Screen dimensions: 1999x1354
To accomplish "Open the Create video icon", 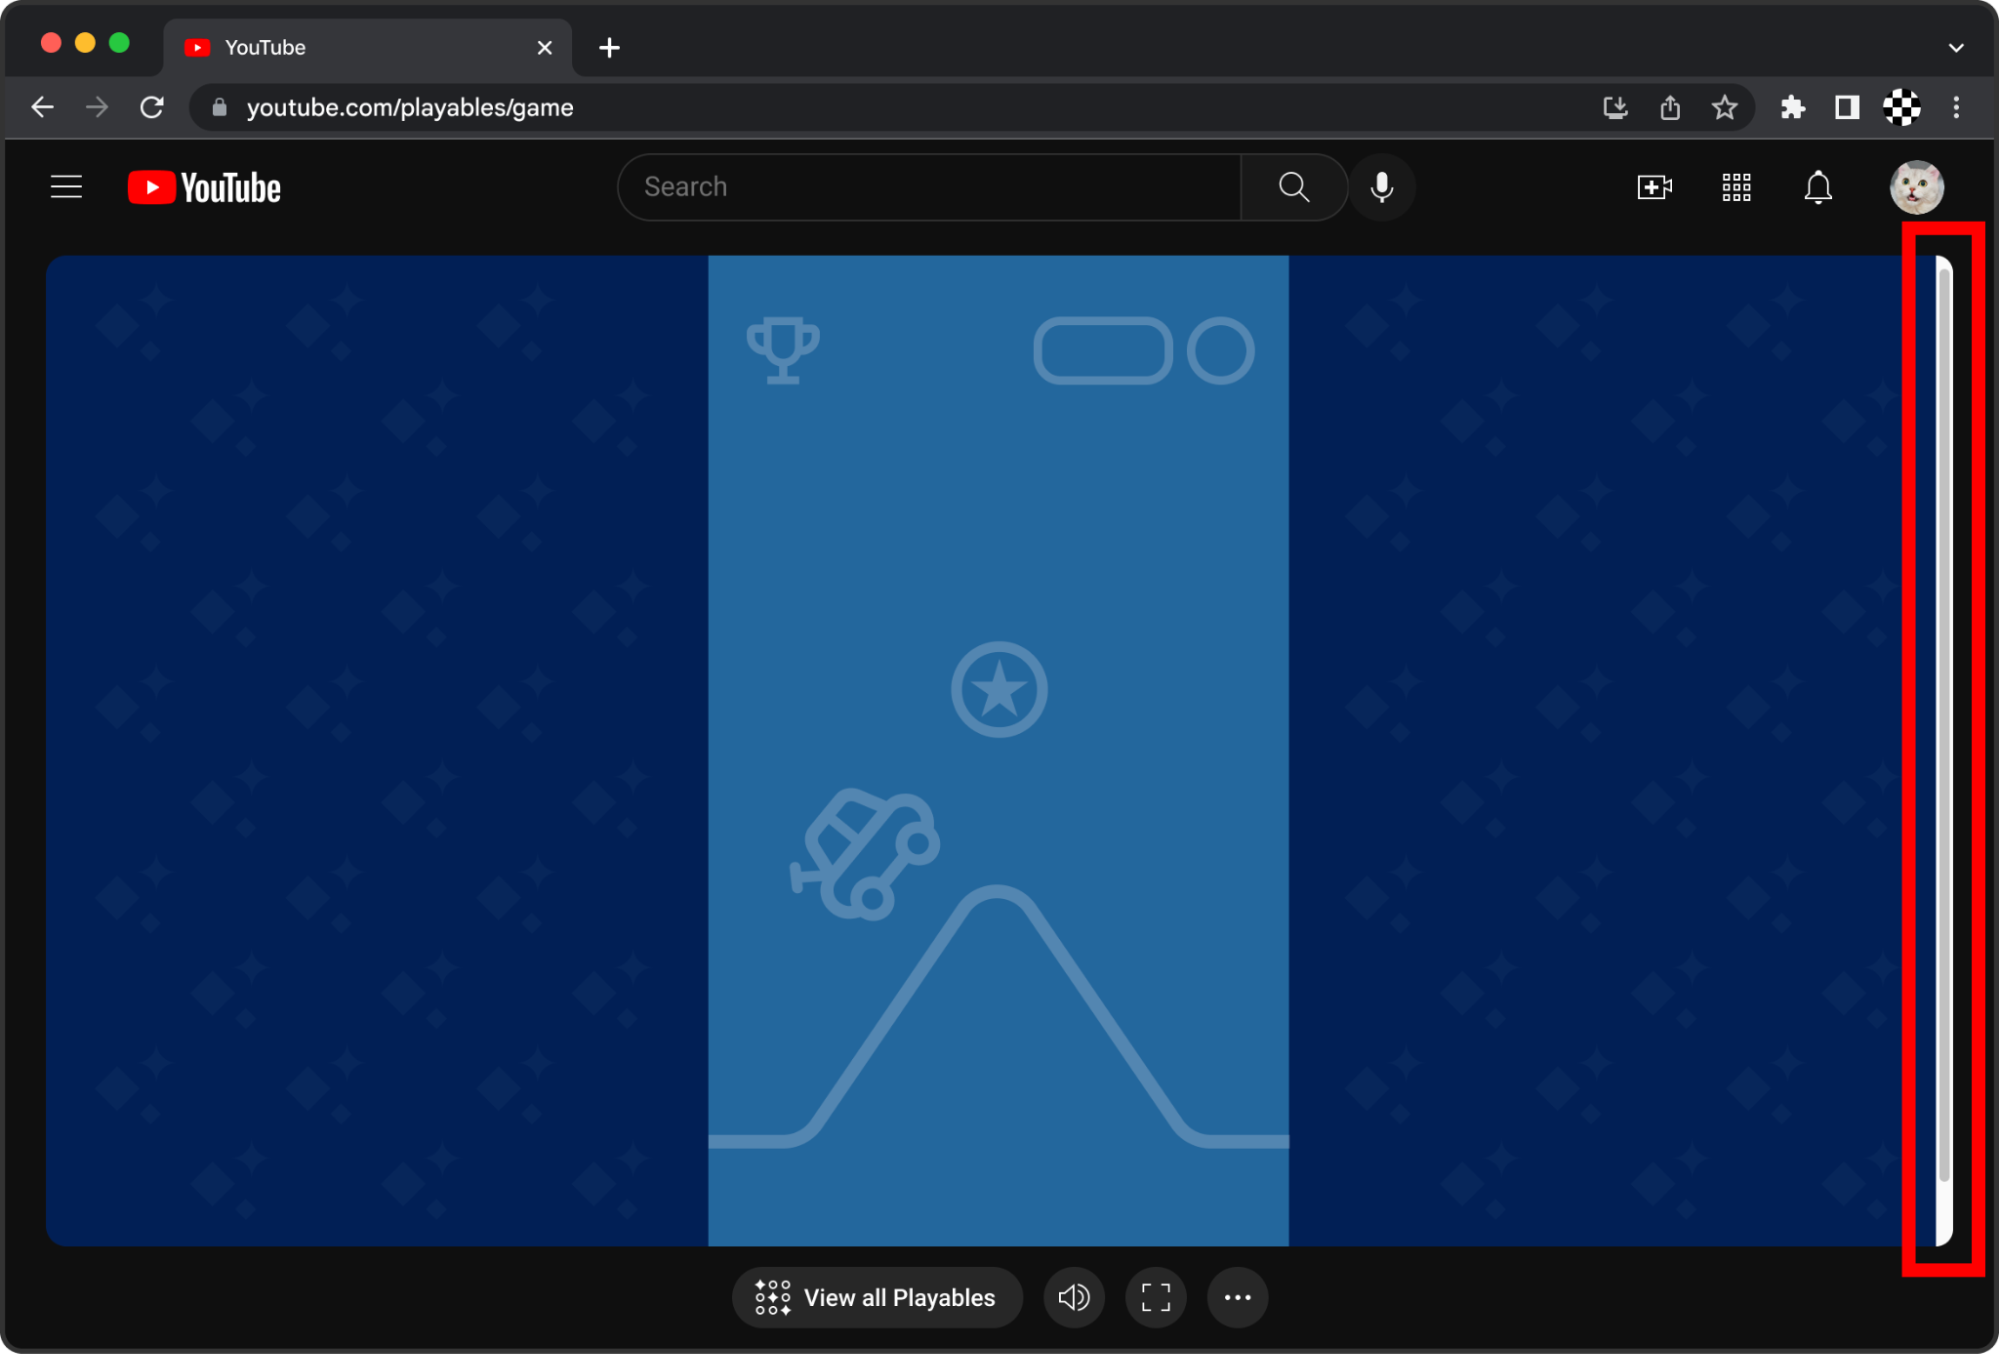I will 1654,187.
